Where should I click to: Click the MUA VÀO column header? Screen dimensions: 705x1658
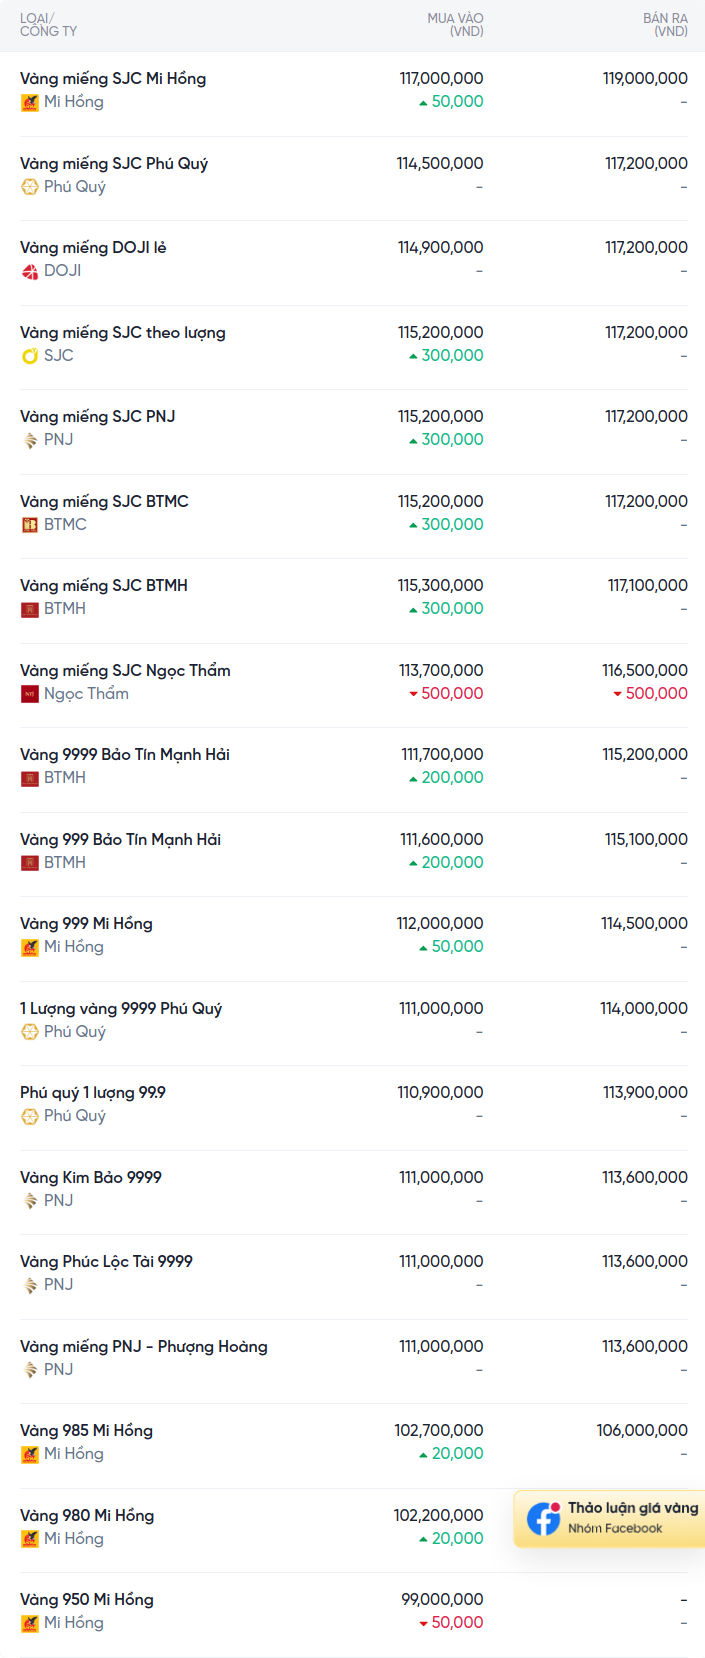(455, 25)
